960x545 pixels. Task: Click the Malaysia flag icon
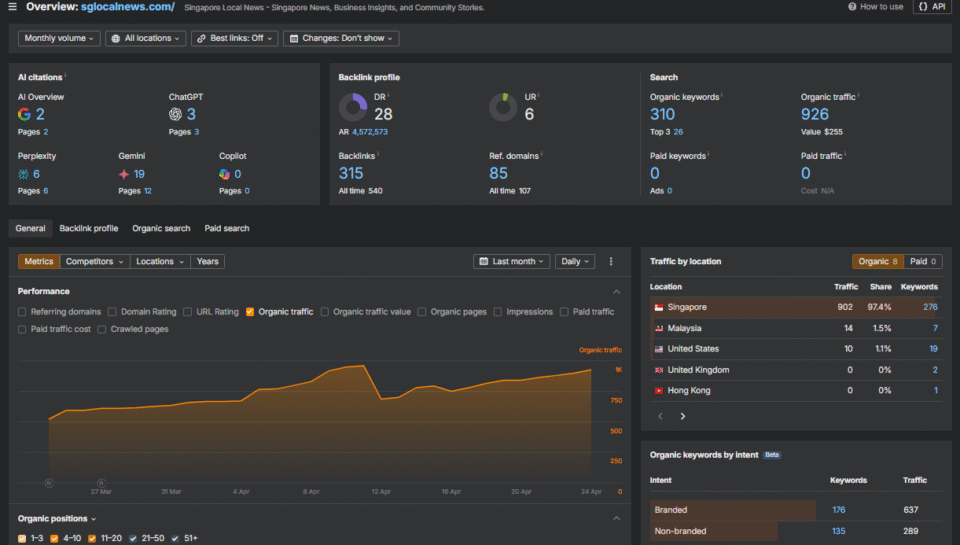pyautogui.click(x=659, y=328)
